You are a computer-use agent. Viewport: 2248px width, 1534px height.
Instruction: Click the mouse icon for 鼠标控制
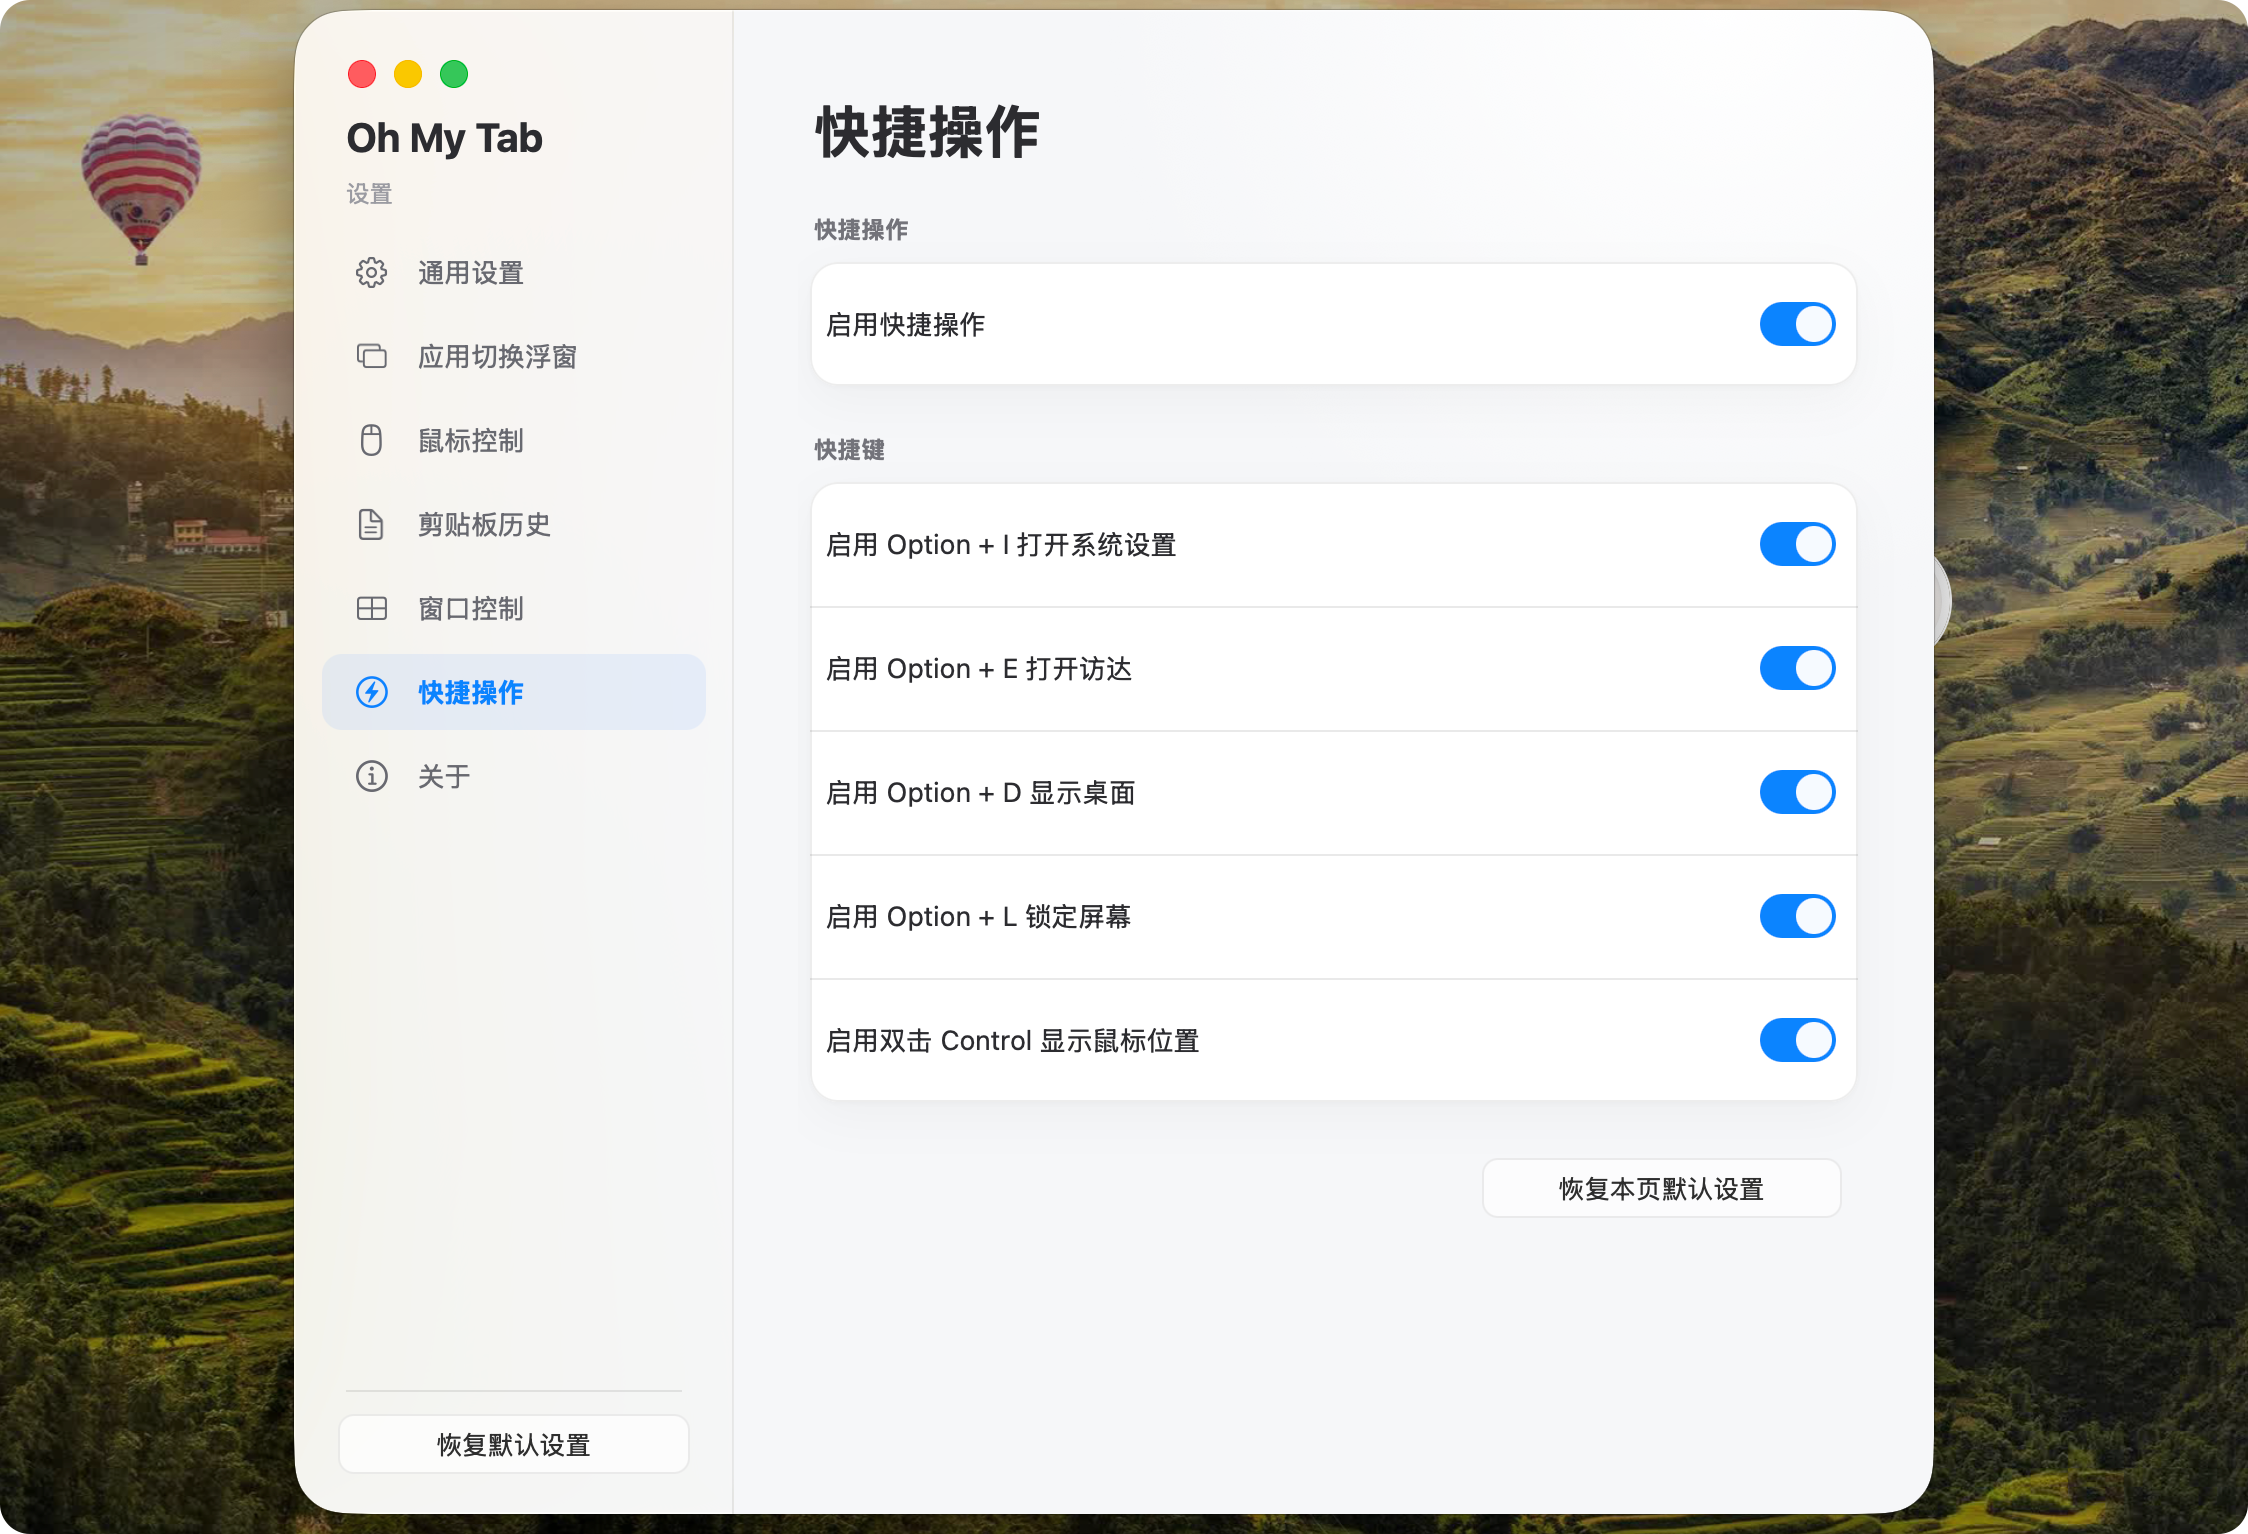(x=371, y=440)
